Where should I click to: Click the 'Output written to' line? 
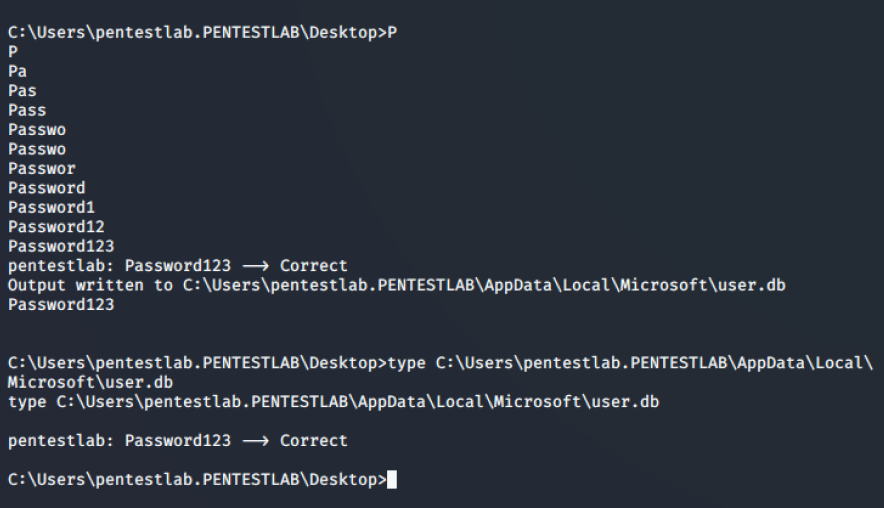396,285
